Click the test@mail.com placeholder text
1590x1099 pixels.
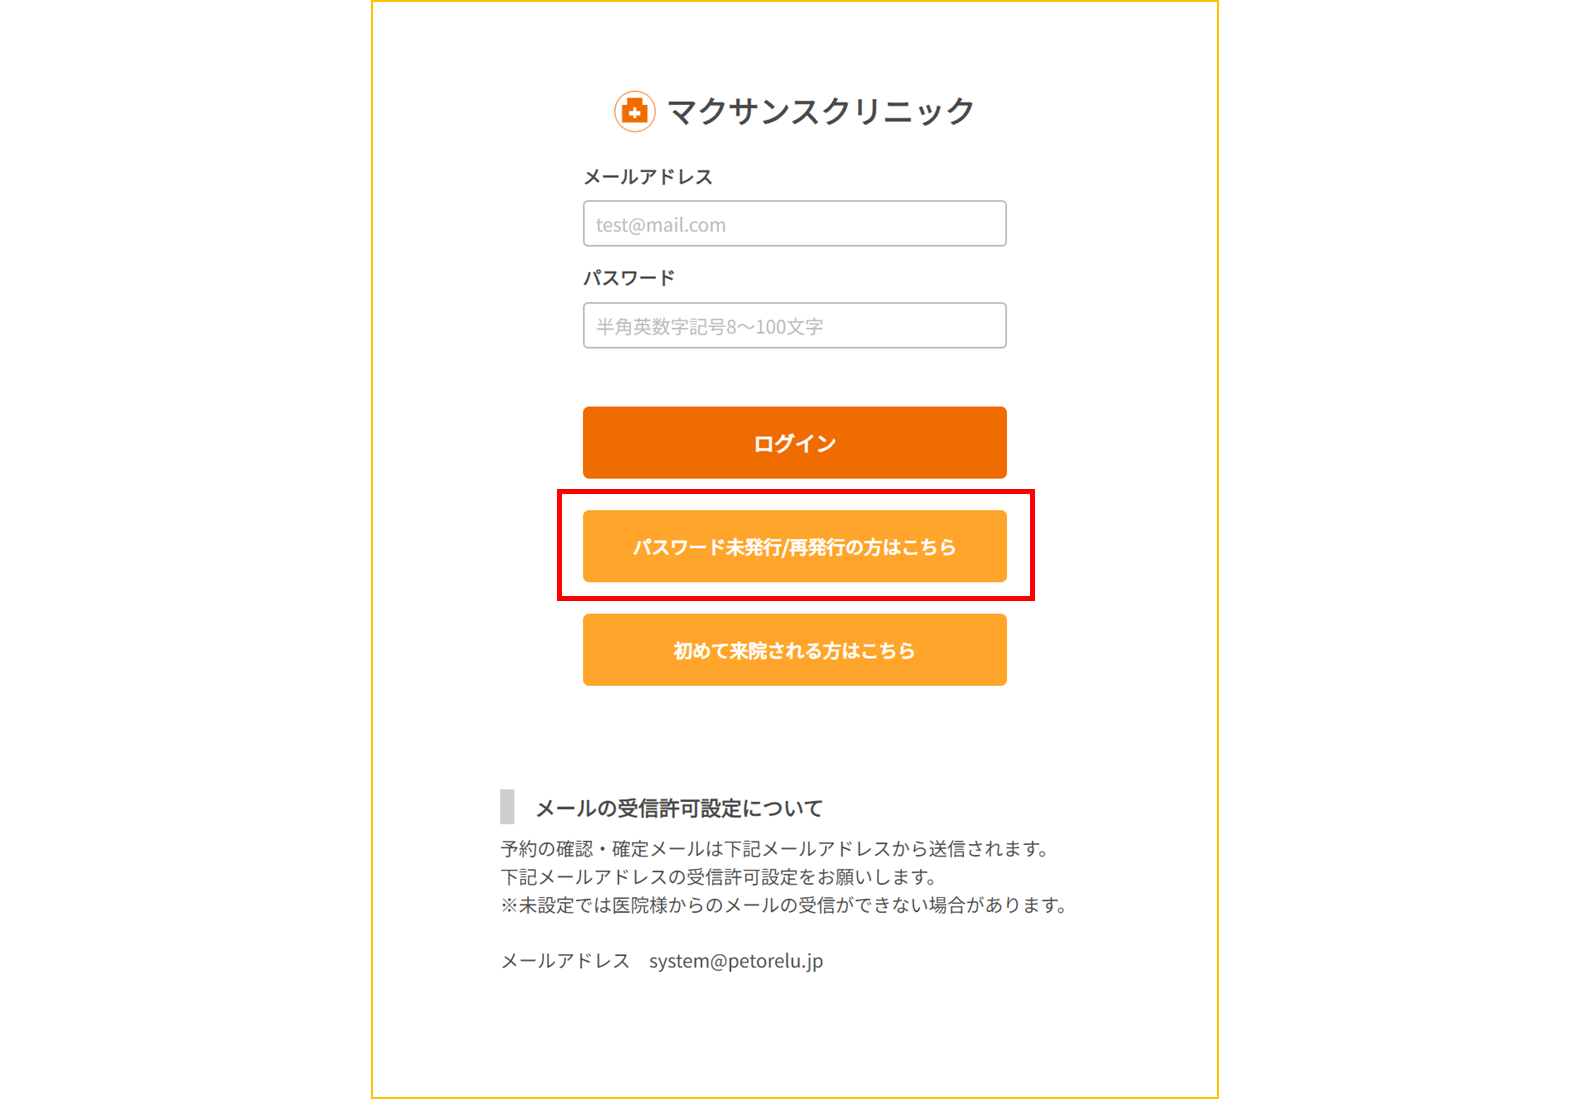point(661,225)
